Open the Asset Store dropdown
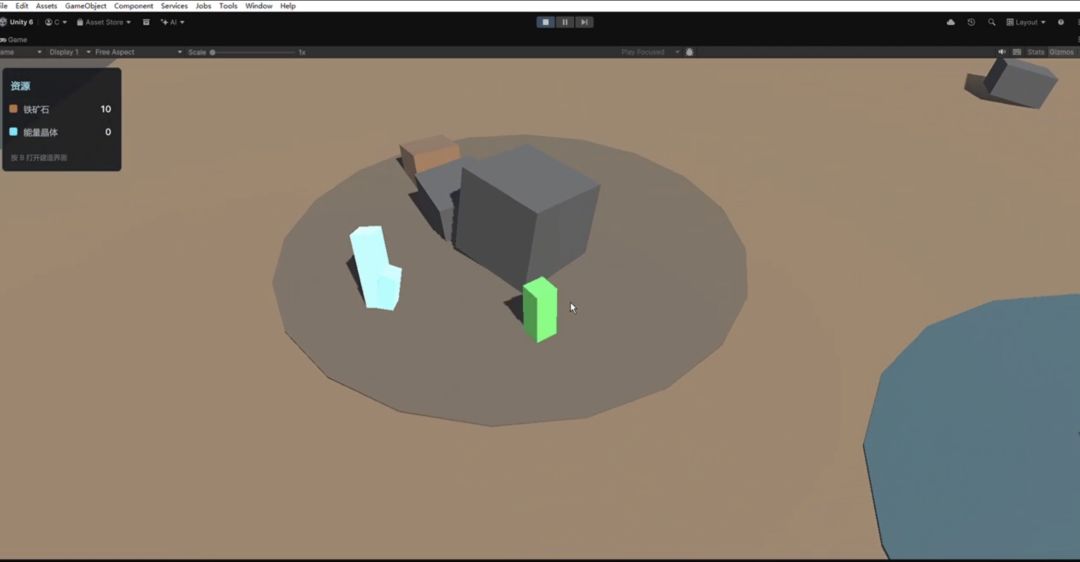 pos(103,22)
